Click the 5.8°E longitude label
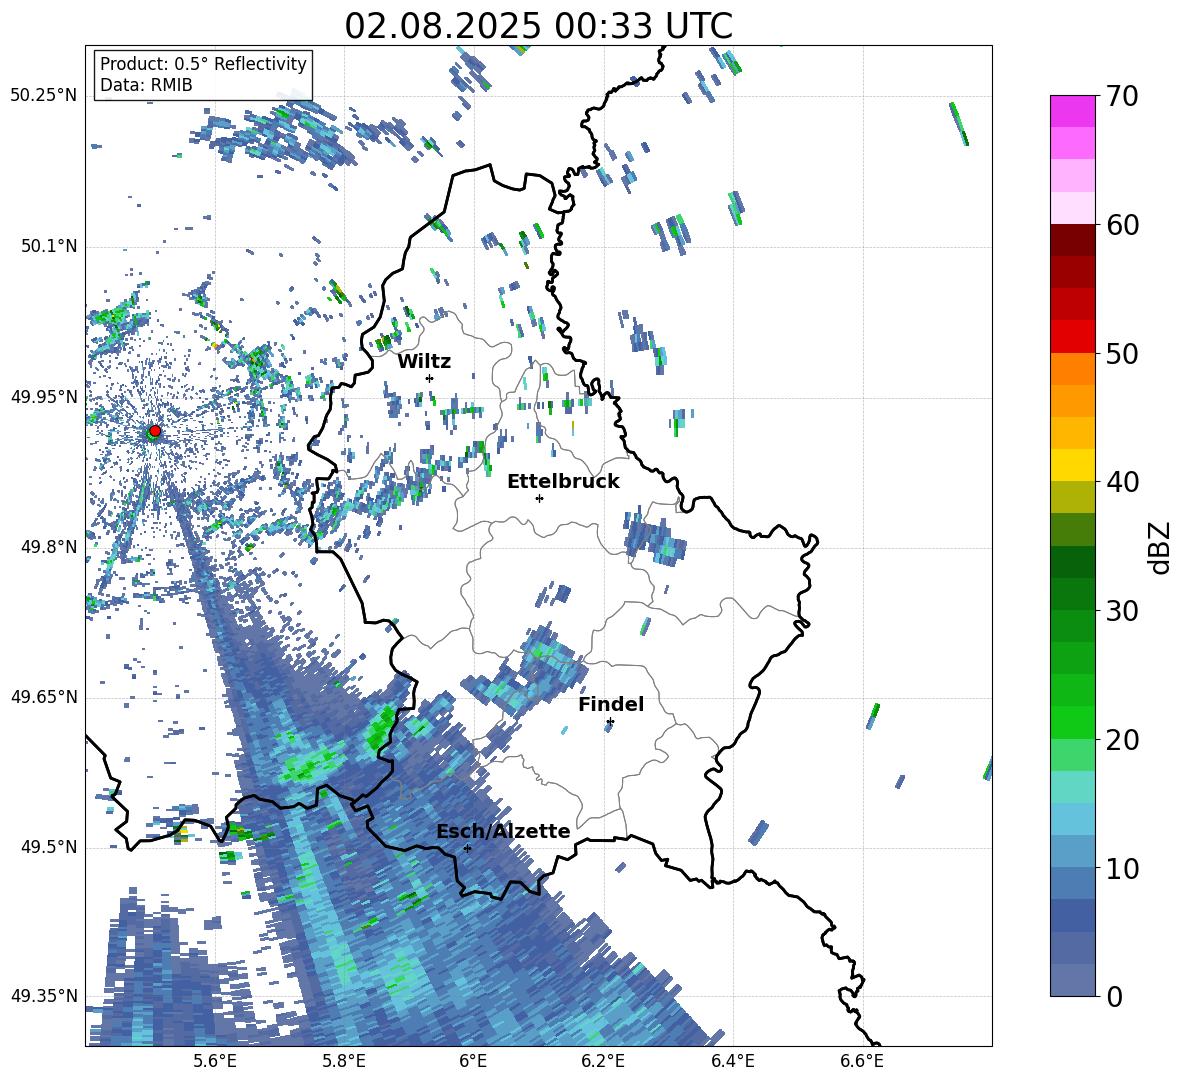 point(344,1061)
